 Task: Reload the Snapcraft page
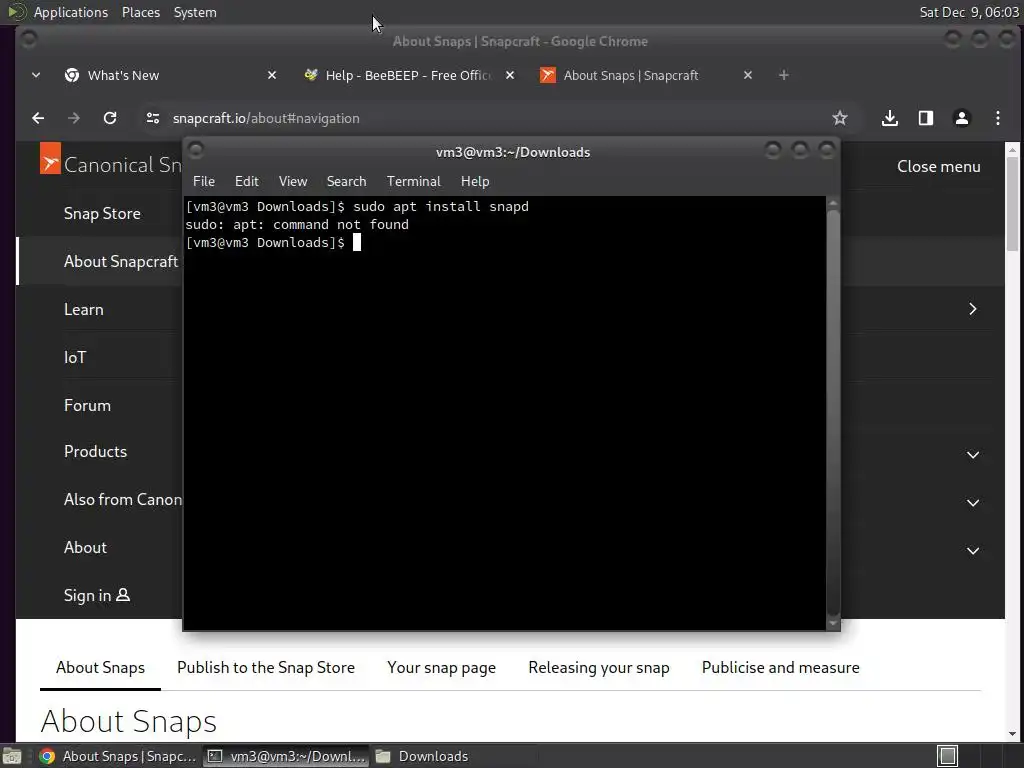[110, 118]
